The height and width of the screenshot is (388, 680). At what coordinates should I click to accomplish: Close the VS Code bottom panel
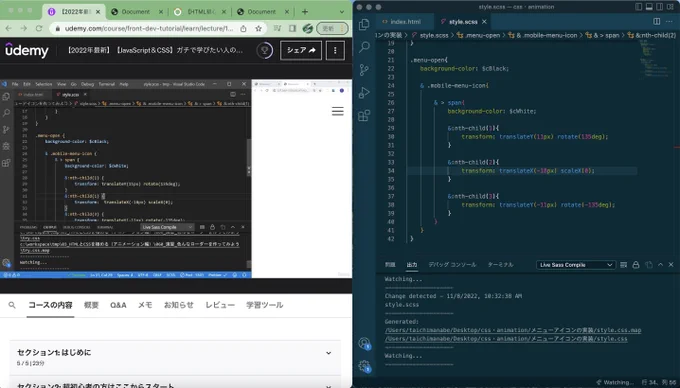(x=671, y=264)
